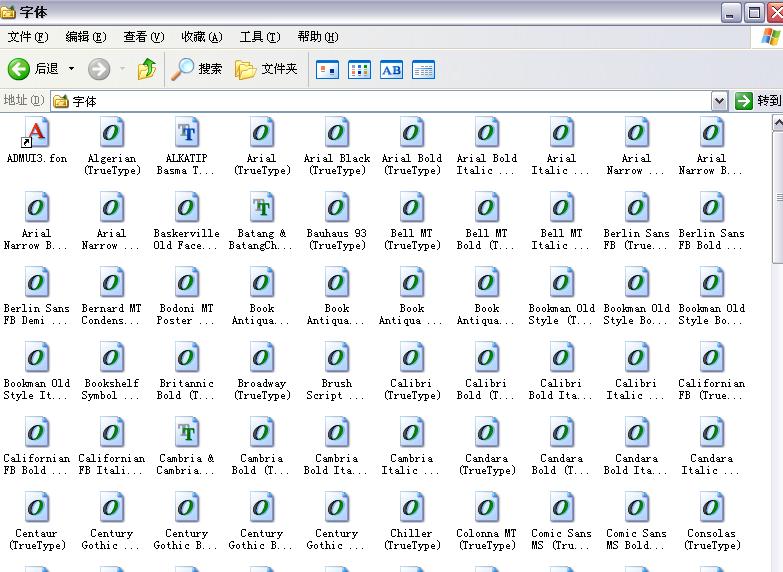Select the Algerian (TrueType) font icon
The height and width of the screenshot is (572, 783).
[x=112, y=133]
